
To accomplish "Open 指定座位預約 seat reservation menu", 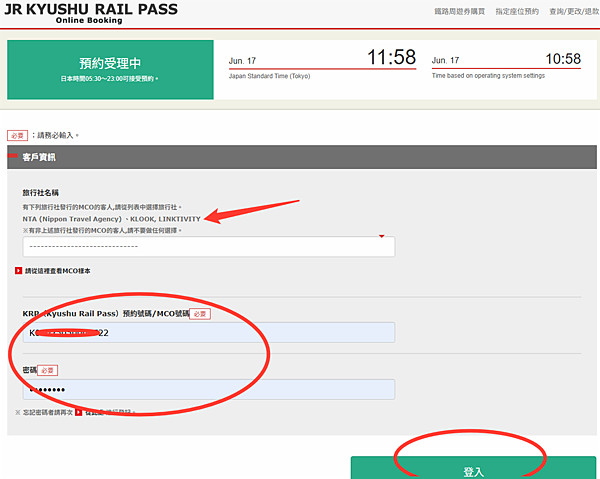I will [517, 11].
